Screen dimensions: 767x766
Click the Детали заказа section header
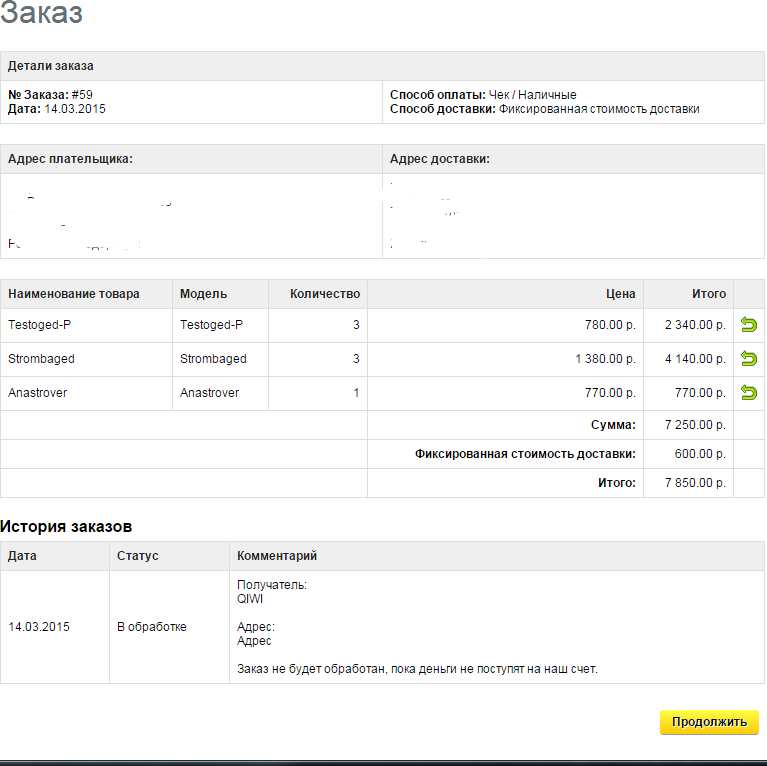pos(51,66)
